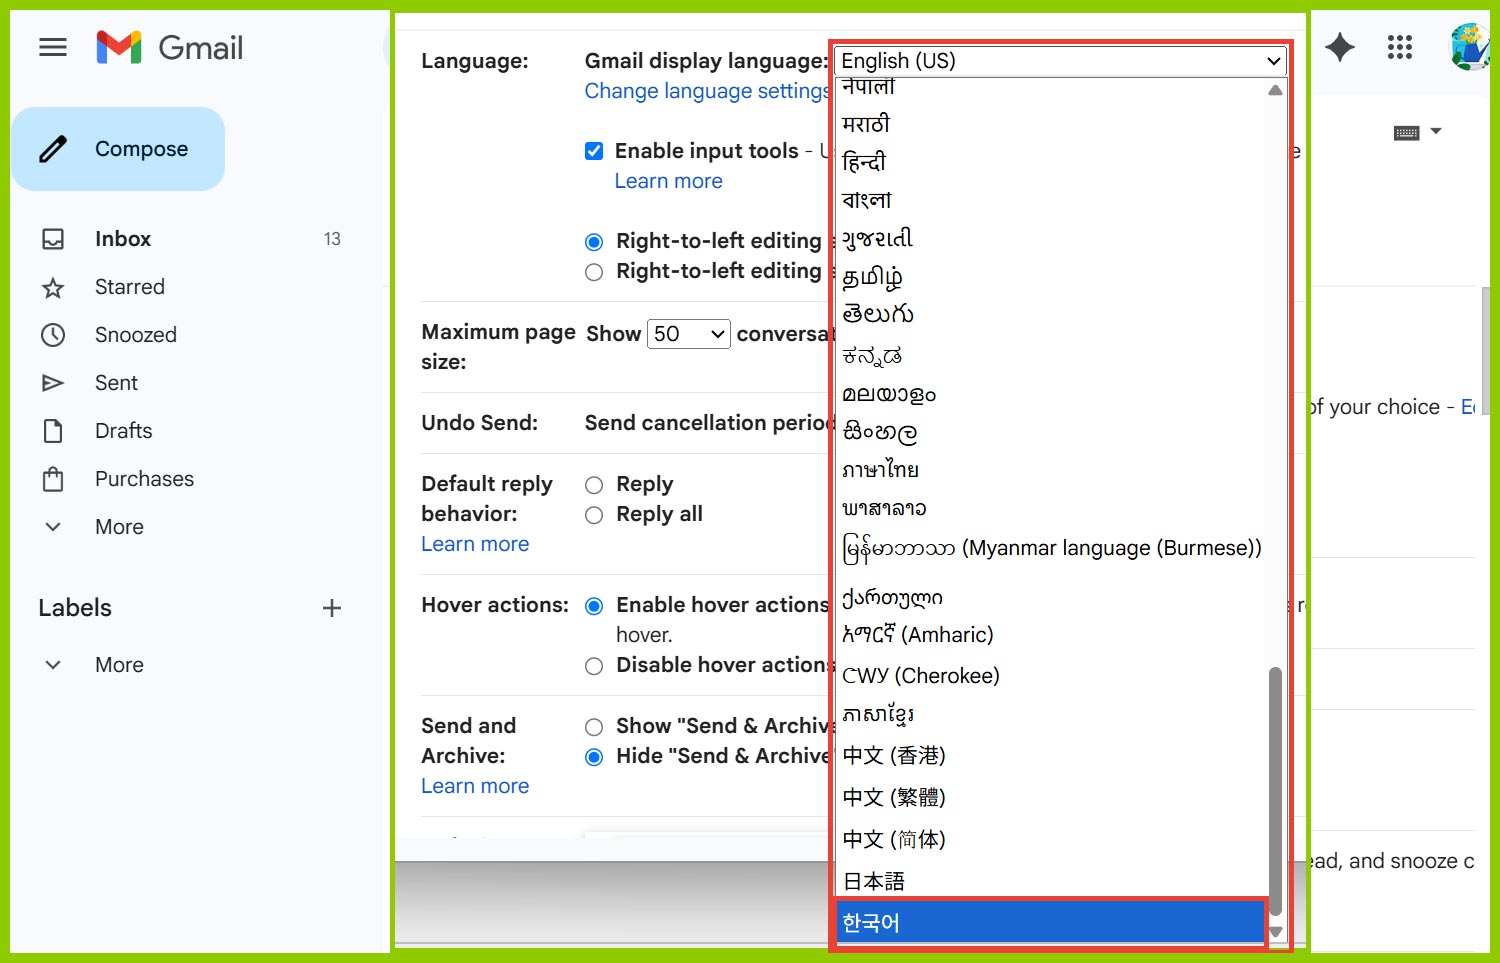Open Gmail display language combo box
Image resolution: width=1500 pixels, height=963 pixels.
click(1061, 61)
